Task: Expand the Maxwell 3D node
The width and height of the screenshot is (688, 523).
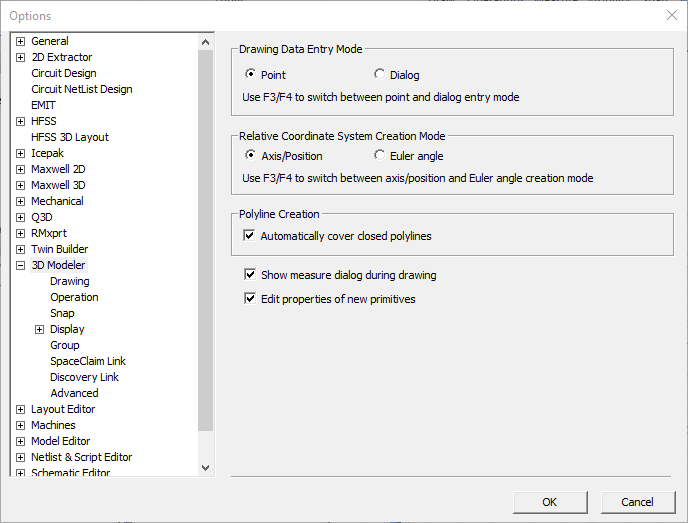Action: pyautogui.click(x=21, y=185)
